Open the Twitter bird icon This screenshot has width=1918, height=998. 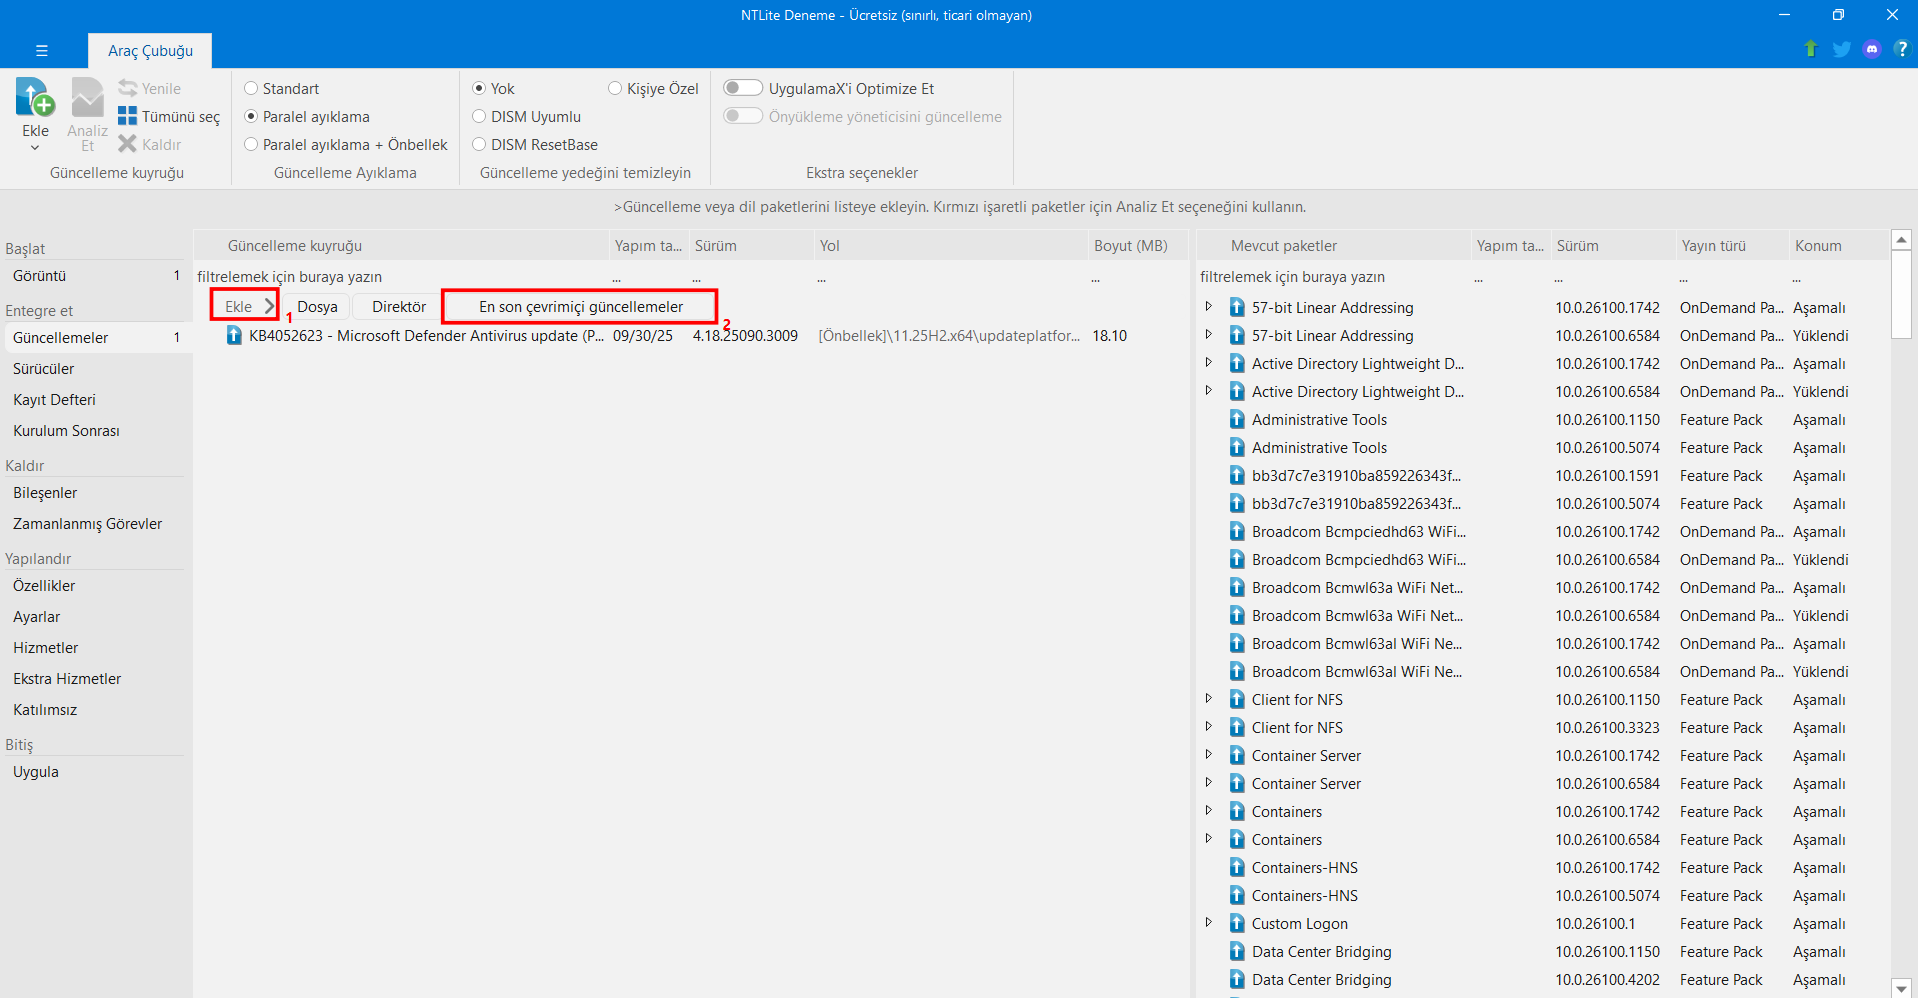[1841, 49]
